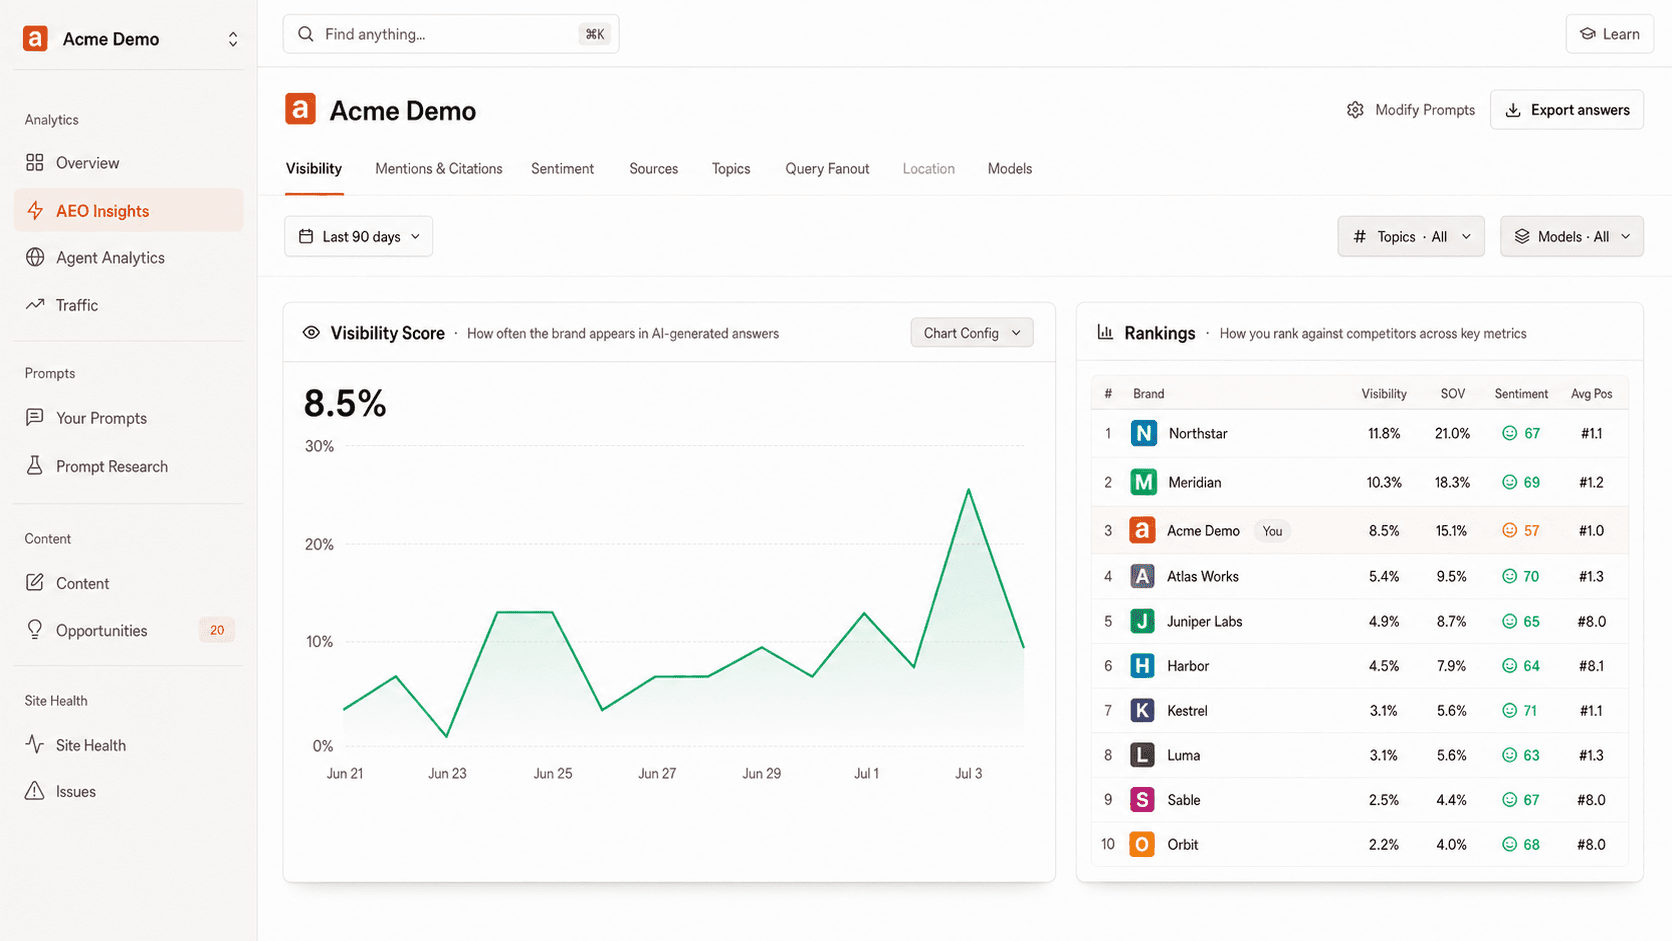Switch to the Models tab

pos(1010,169)
